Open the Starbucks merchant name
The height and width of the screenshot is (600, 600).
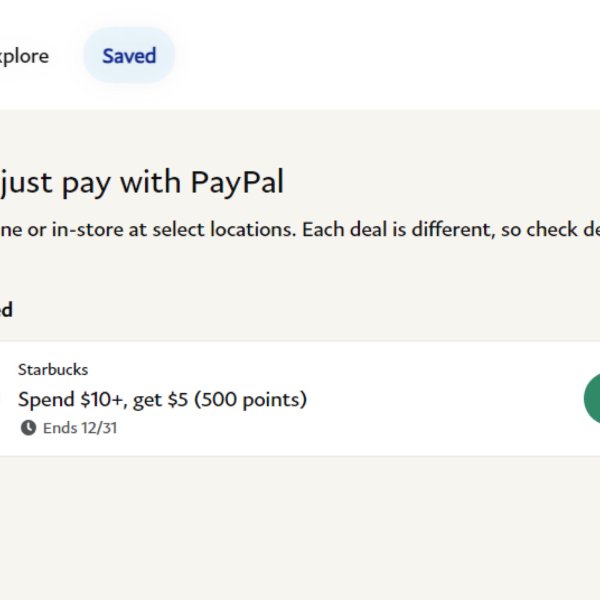click(53, 370)
